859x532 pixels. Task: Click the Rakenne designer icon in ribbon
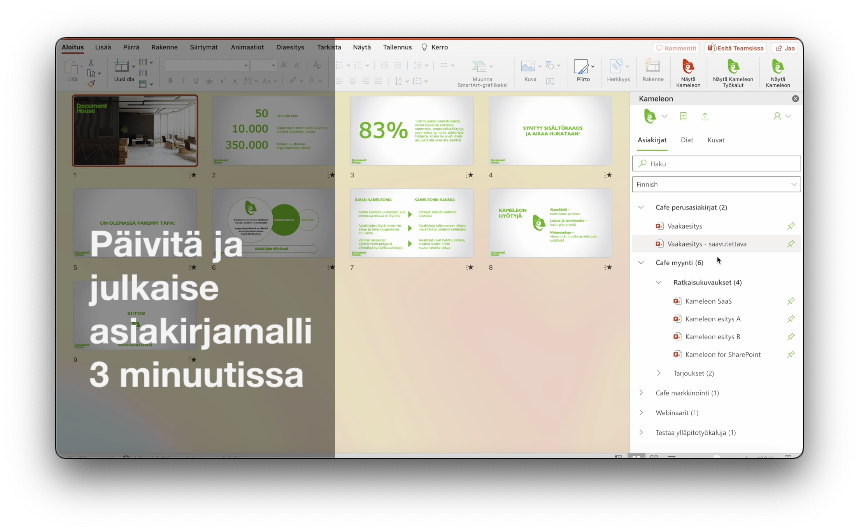652,67
